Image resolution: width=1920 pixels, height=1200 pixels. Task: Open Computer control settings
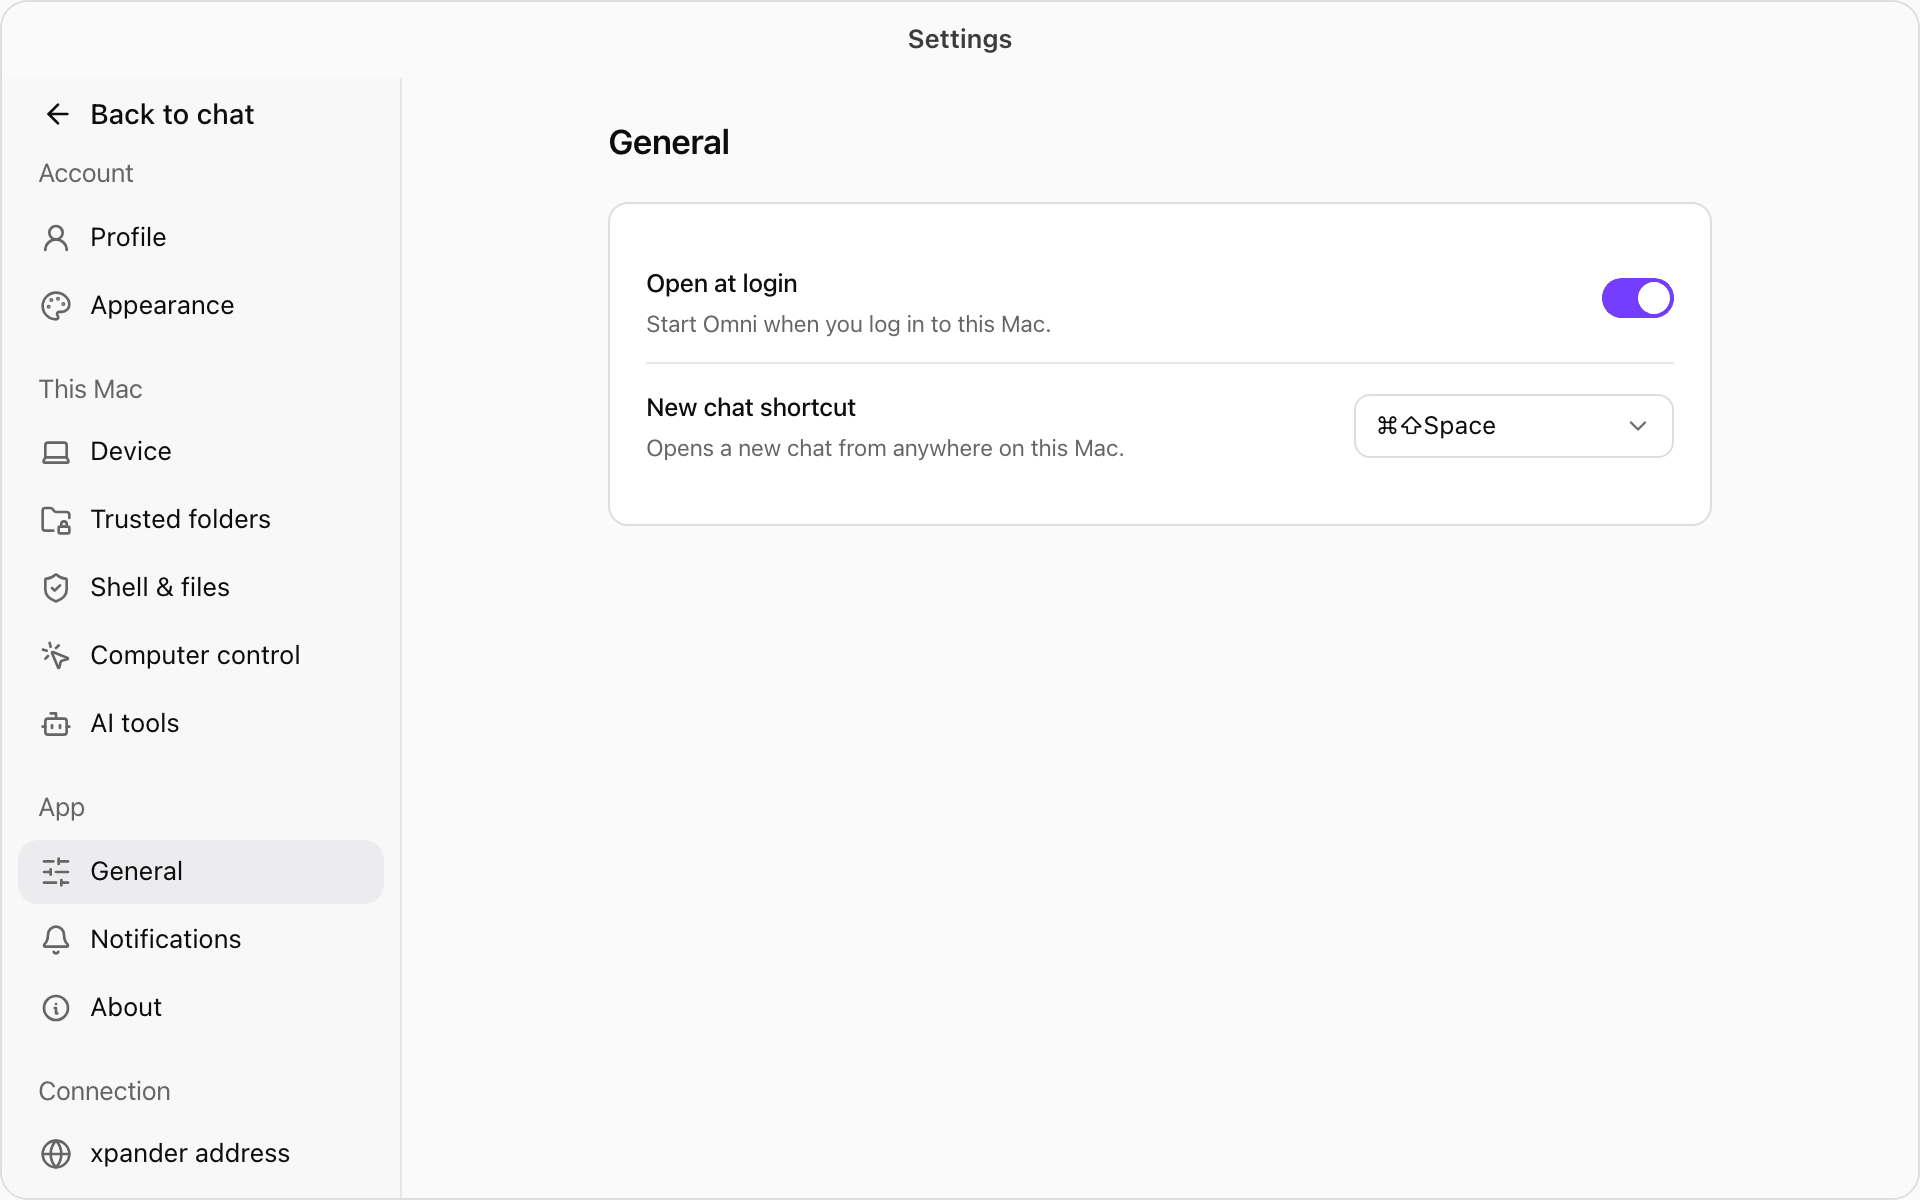200,656
